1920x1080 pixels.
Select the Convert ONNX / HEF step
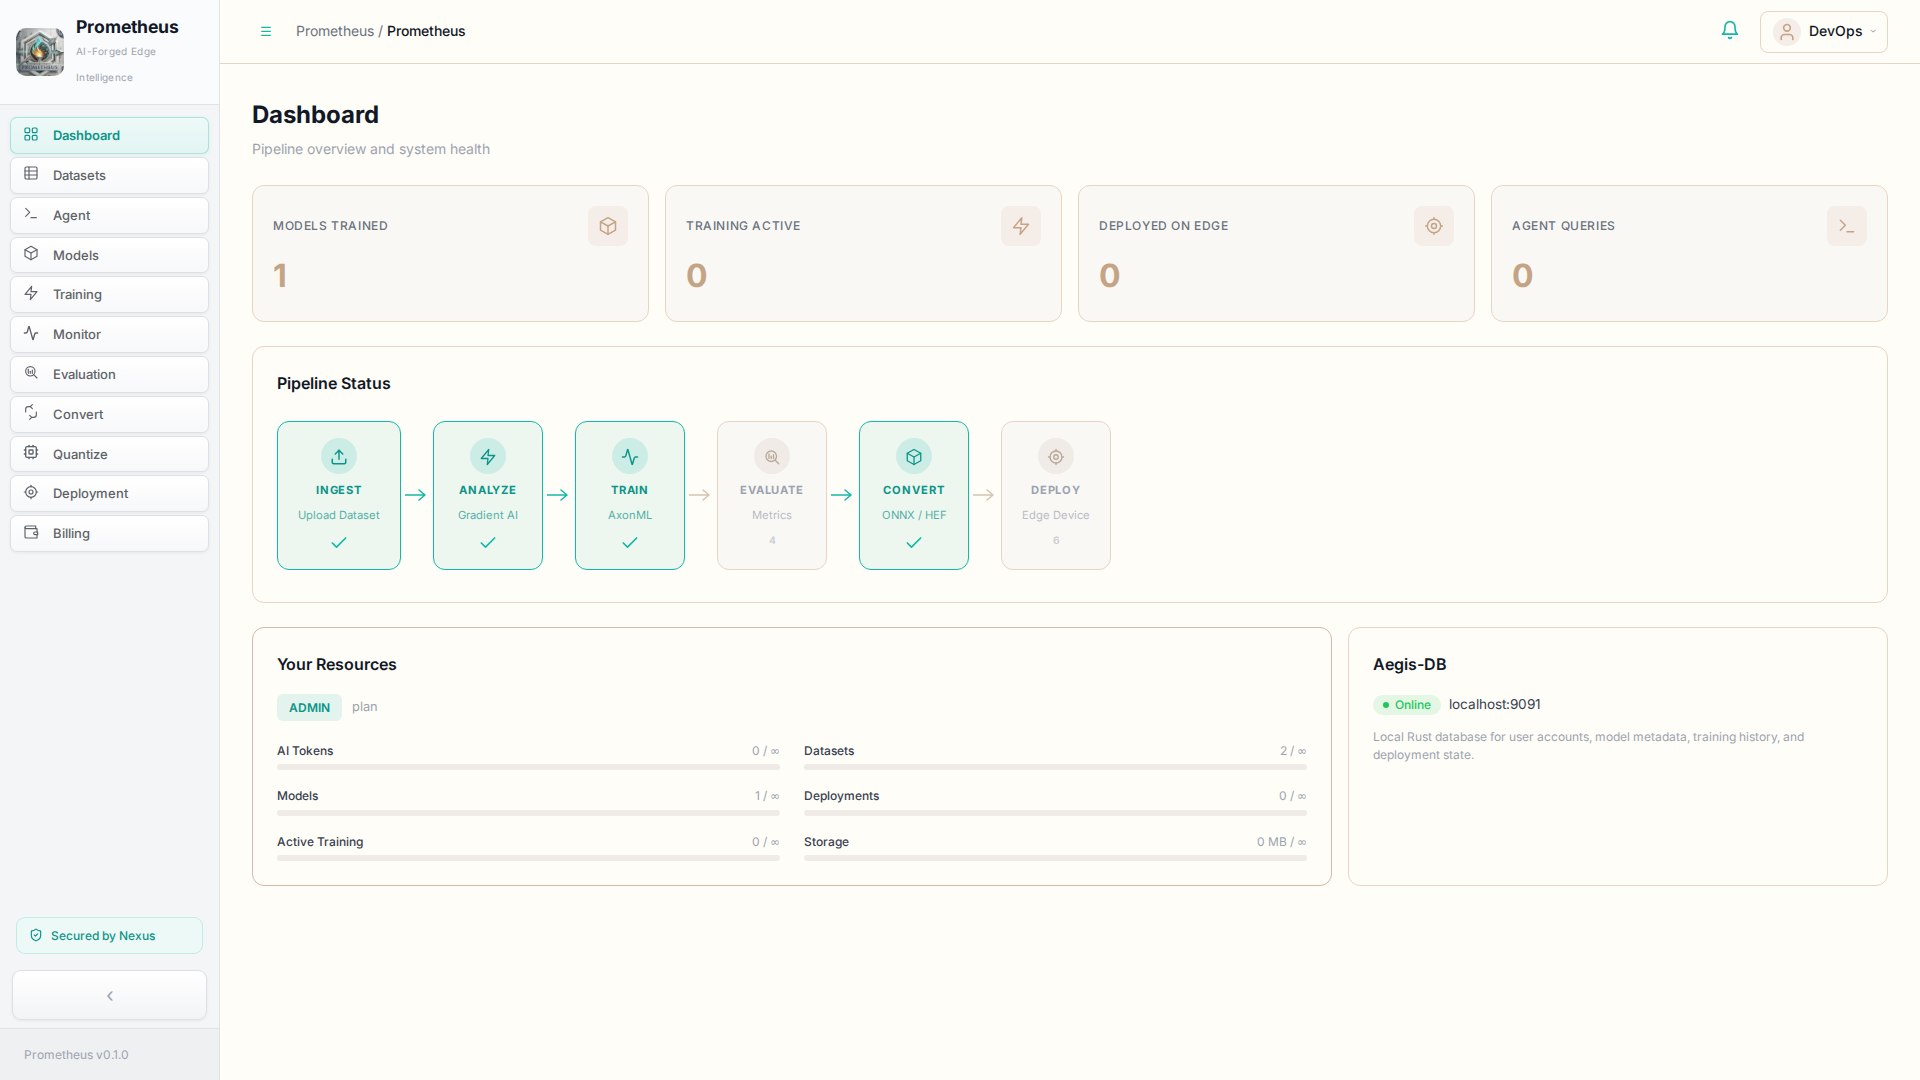click(913, 495)
